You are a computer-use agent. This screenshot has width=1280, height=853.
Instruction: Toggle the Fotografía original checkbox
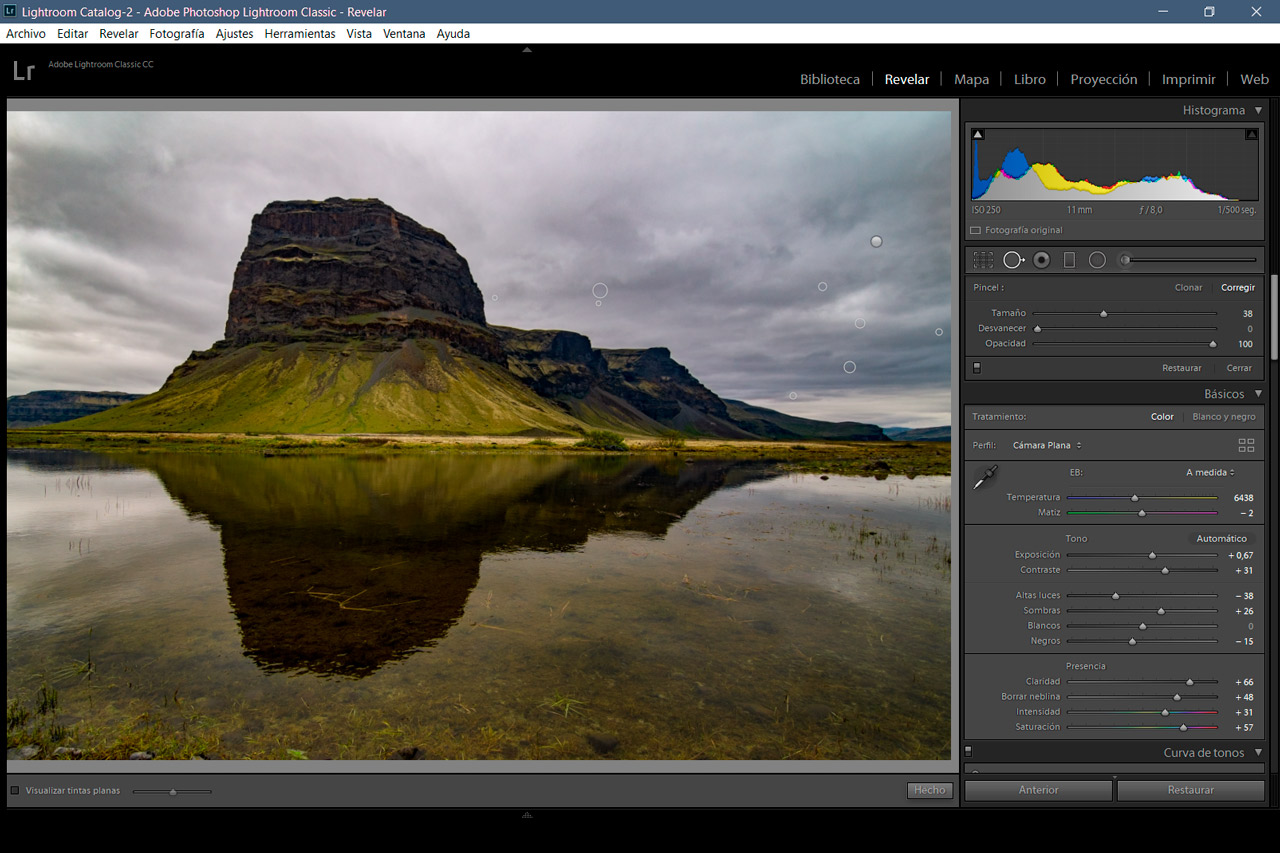tap(976, 230)
